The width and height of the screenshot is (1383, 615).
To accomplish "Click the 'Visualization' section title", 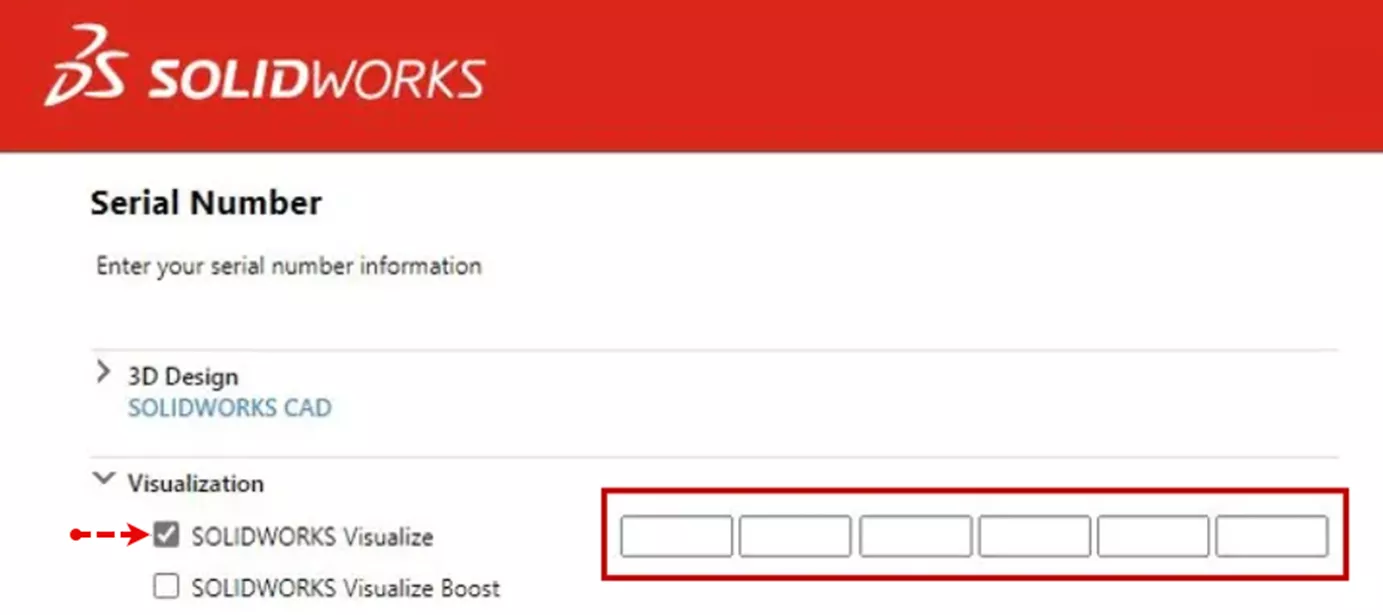I will (196, 483).
